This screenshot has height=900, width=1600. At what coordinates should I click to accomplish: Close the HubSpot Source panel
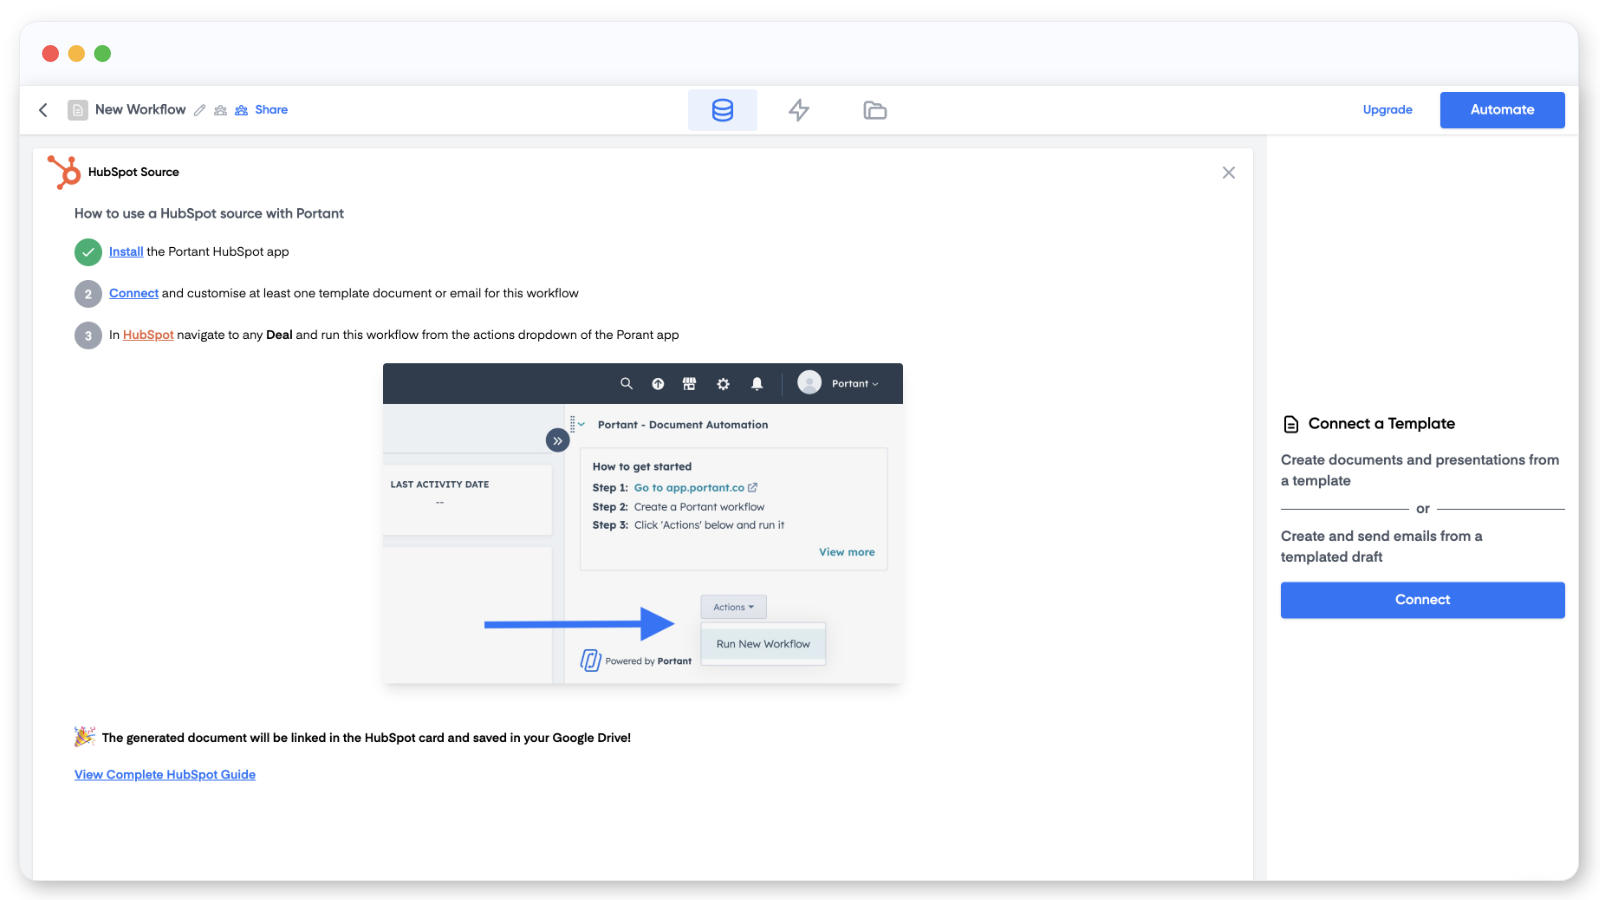point(1228,173)
